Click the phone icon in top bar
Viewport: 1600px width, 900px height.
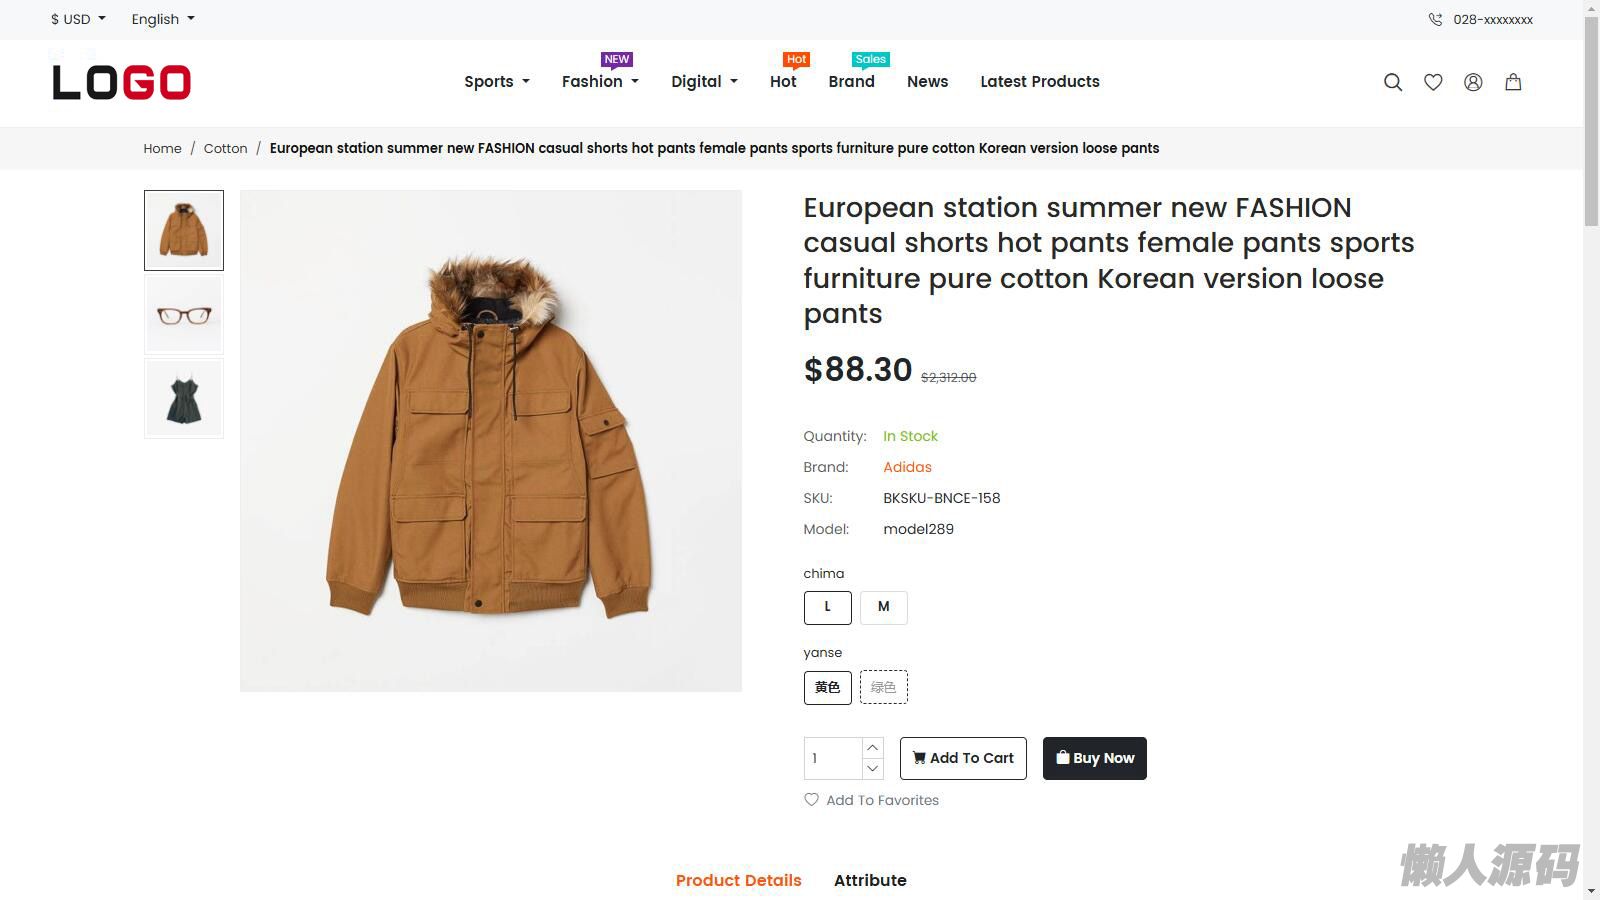pos(1435,19)
